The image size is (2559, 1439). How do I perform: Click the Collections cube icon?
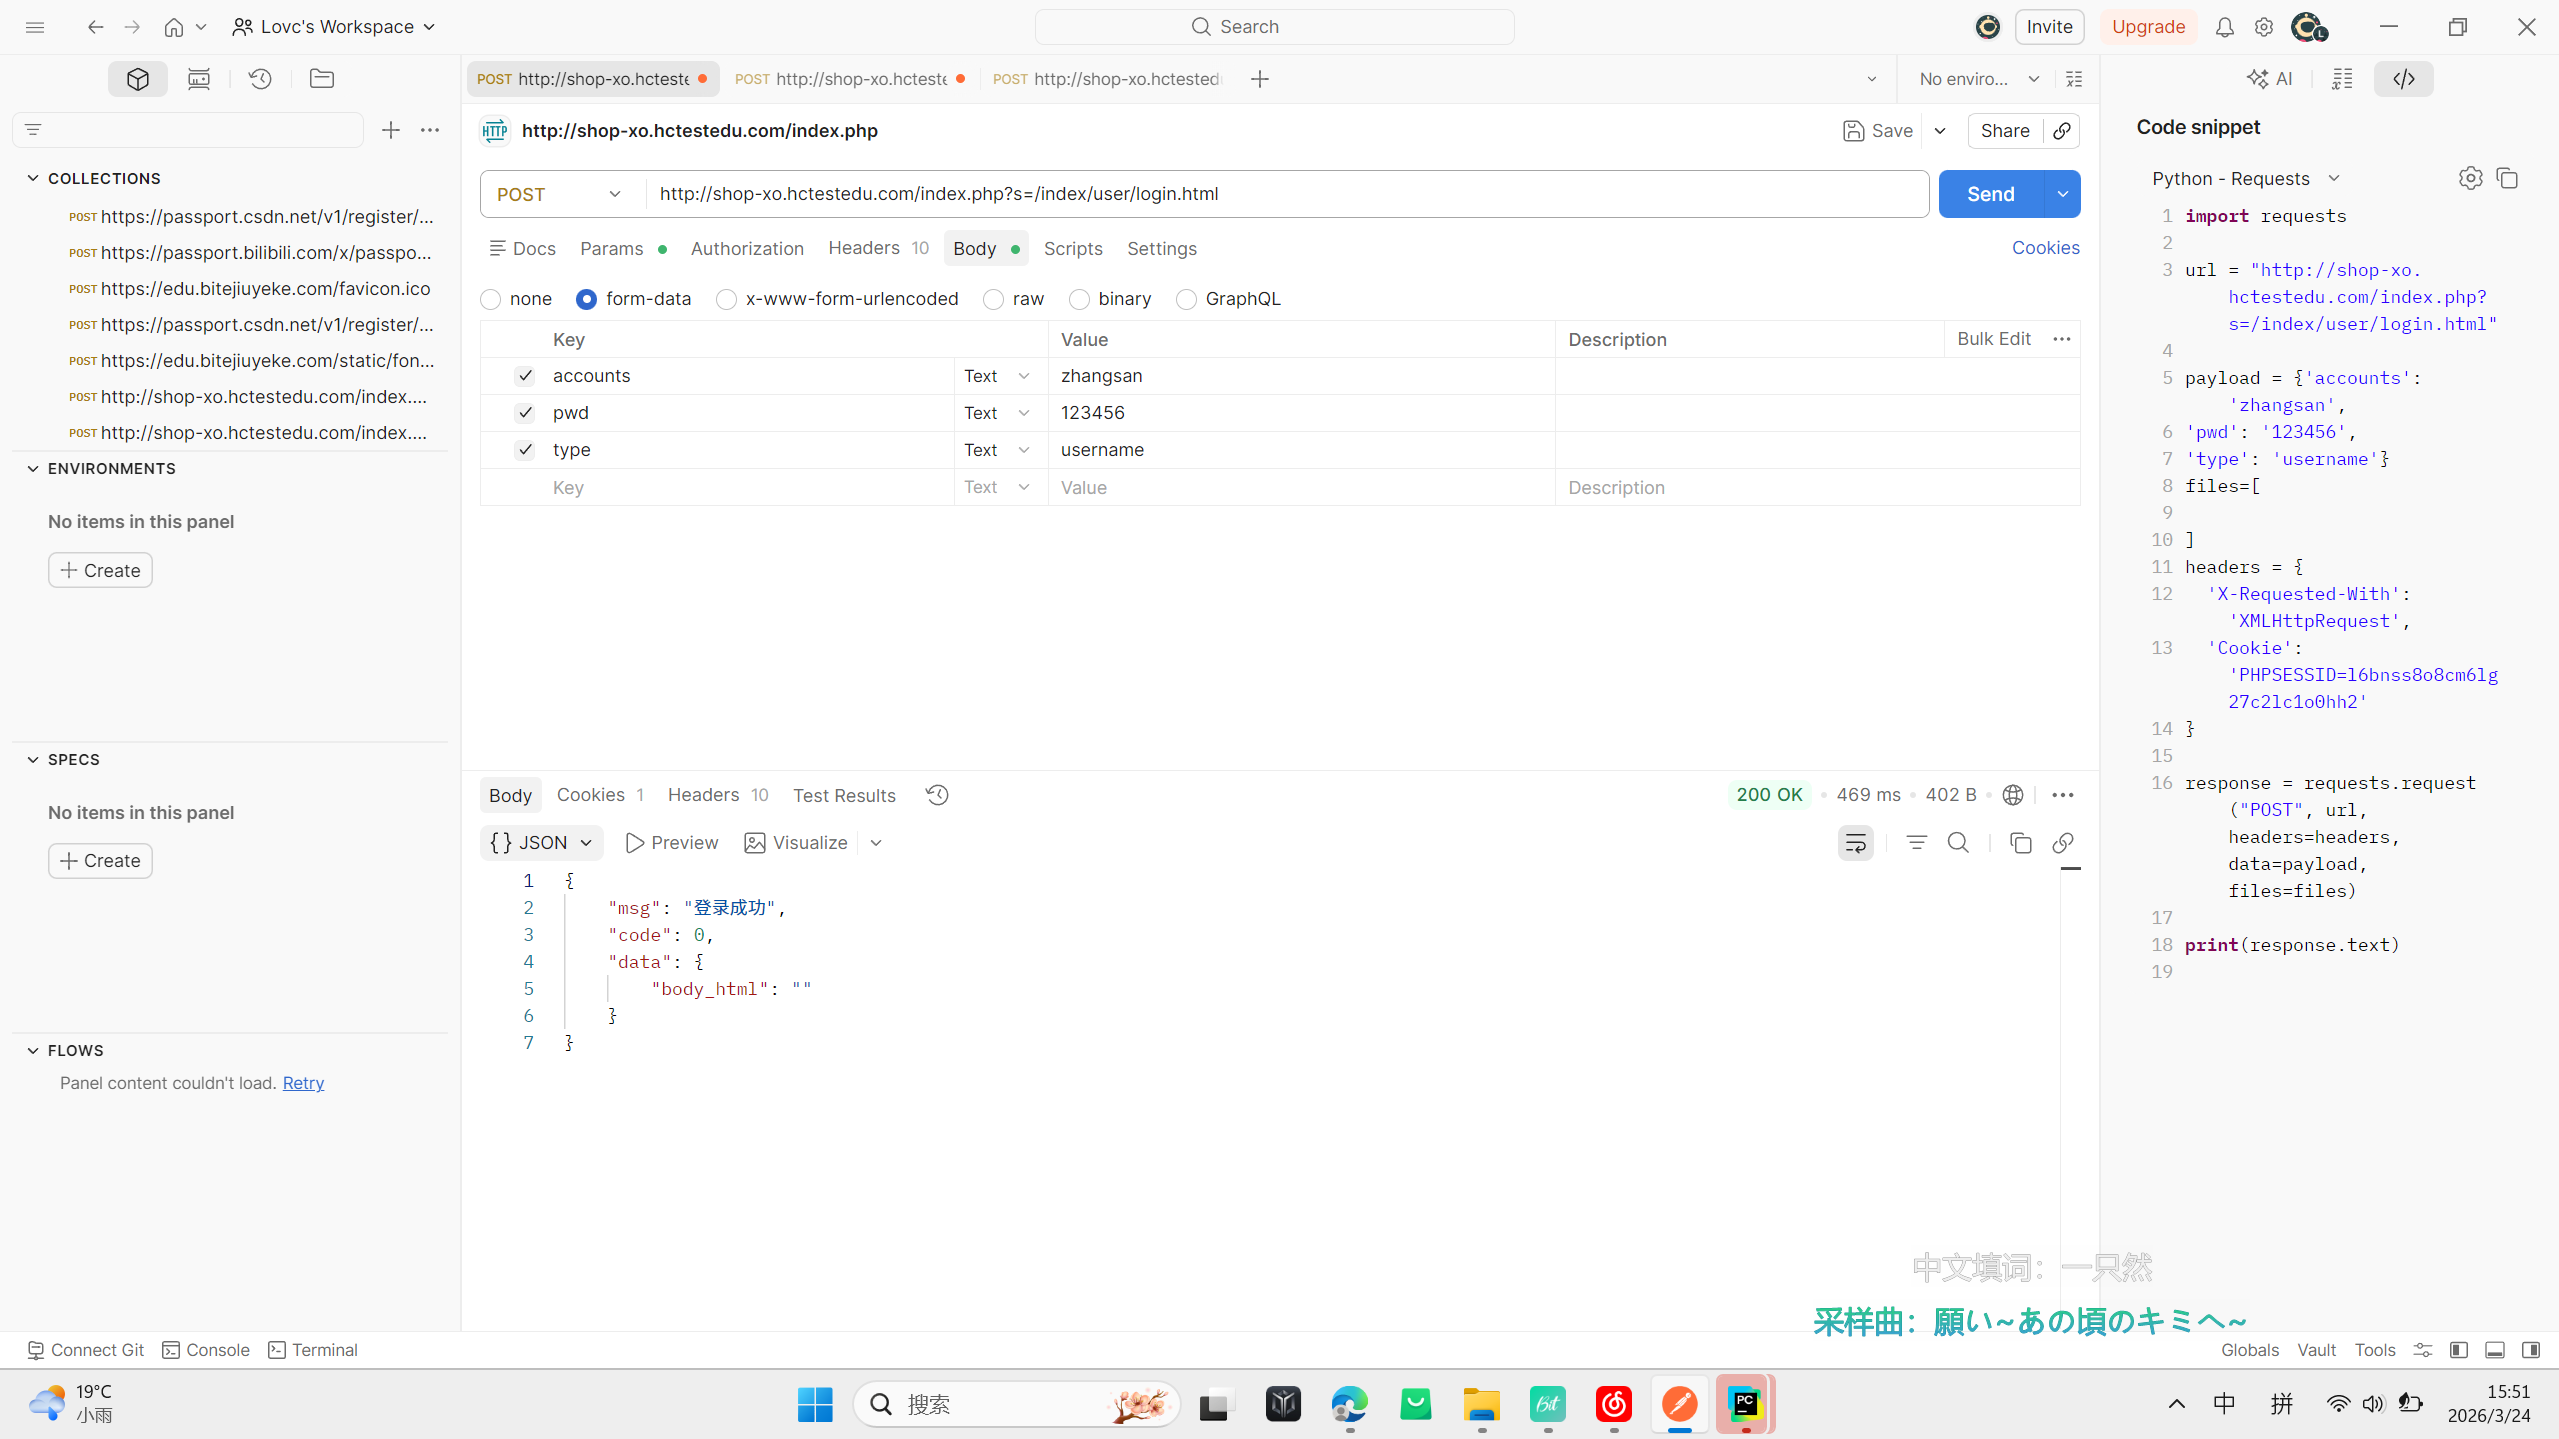pos(138,79)
